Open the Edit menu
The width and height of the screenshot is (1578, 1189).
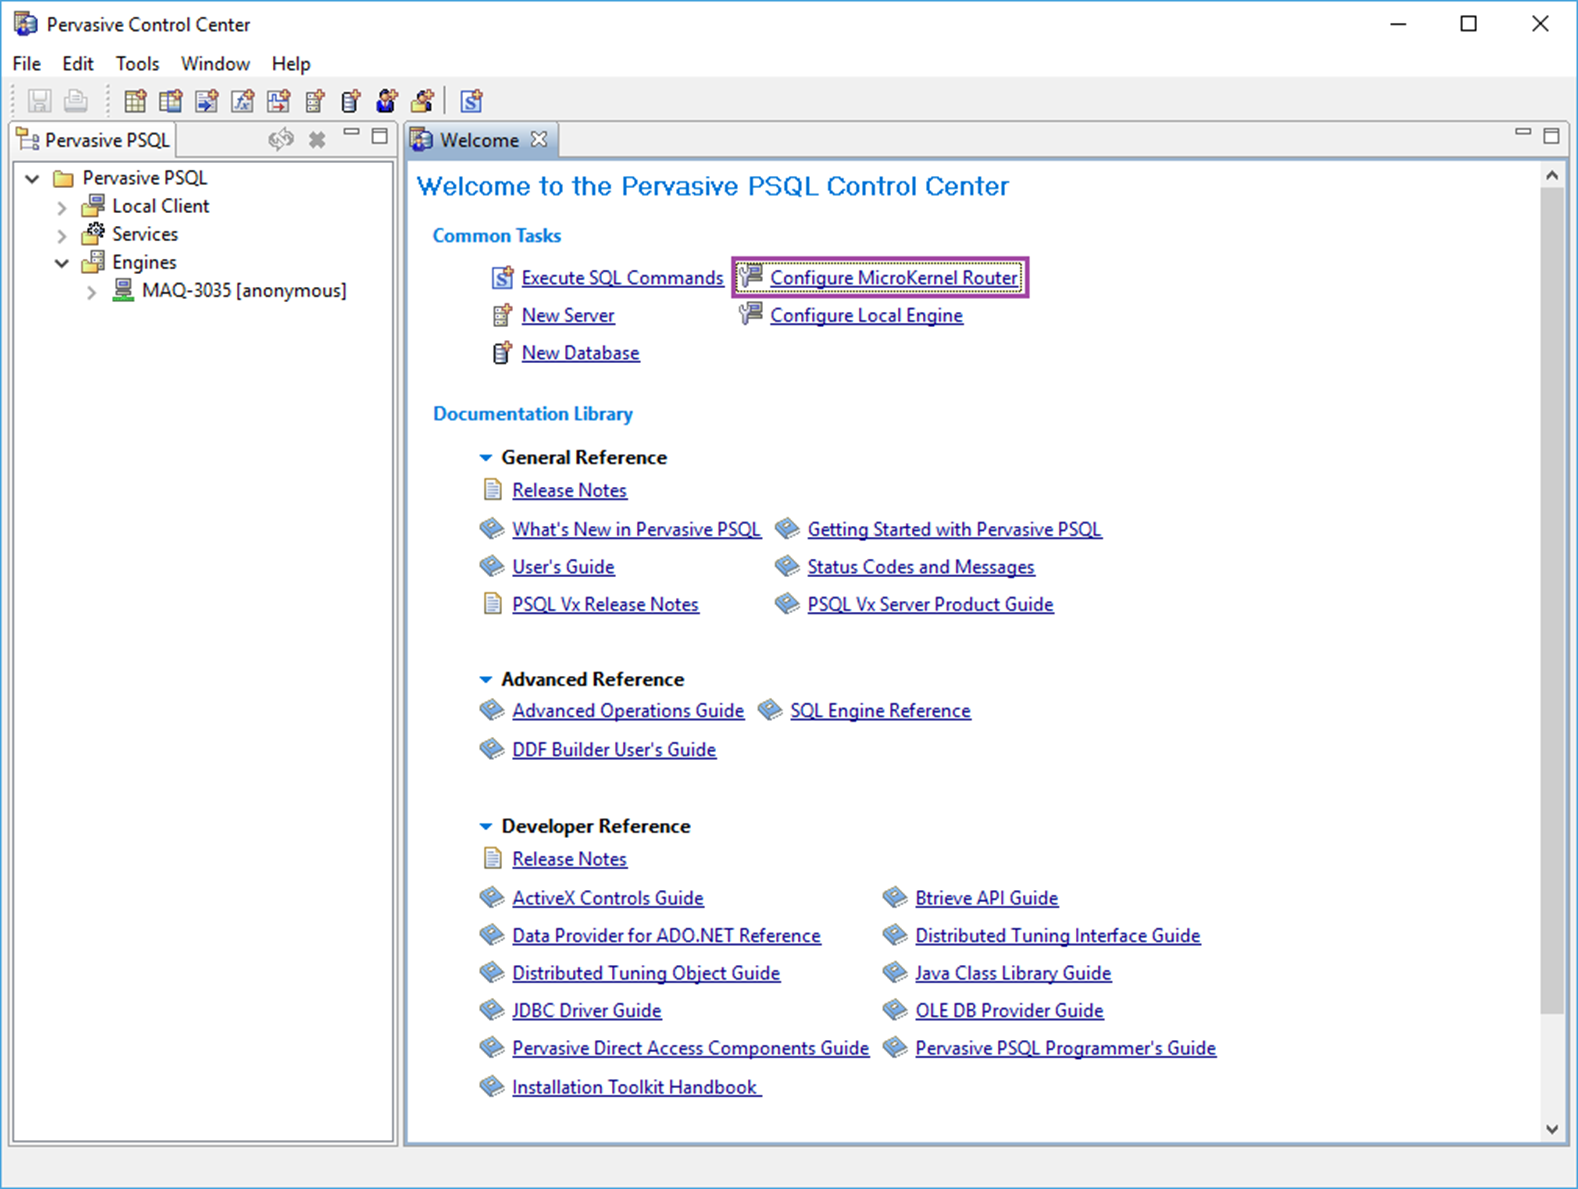77,63
